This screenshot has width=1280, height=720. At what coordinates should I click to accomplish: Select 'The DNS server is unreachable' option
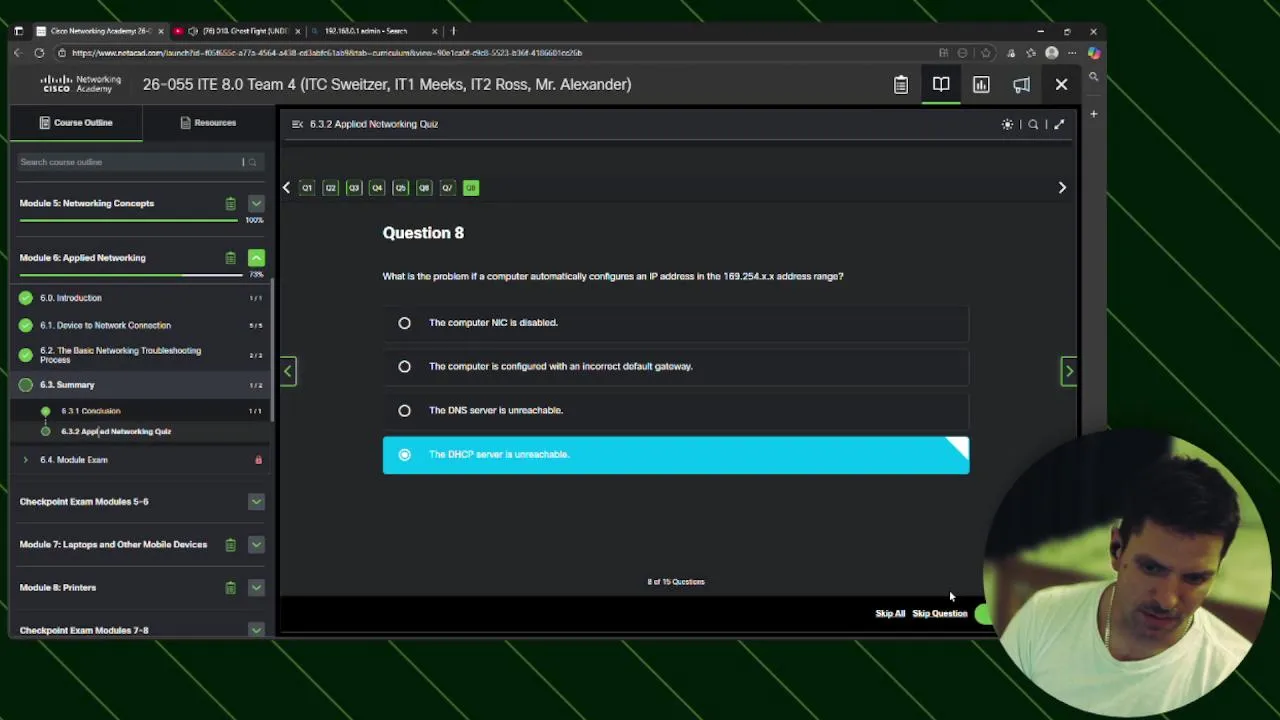point(676,410)
